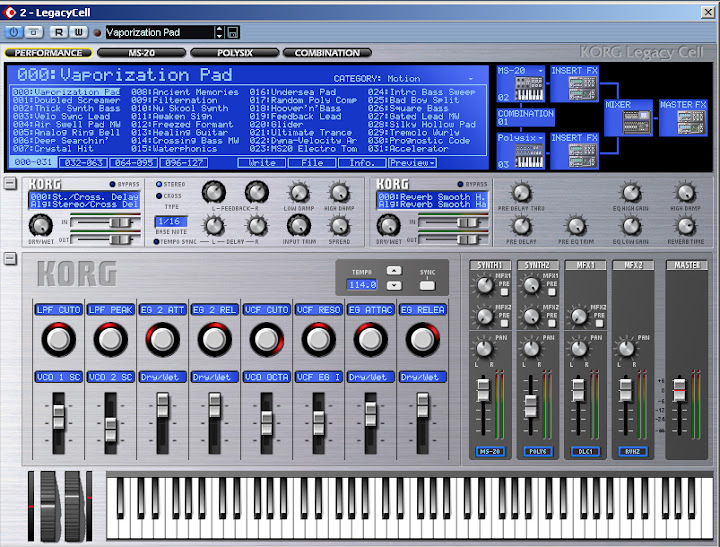Click the PRE EQ TRIM knob

tap(576, 226)
